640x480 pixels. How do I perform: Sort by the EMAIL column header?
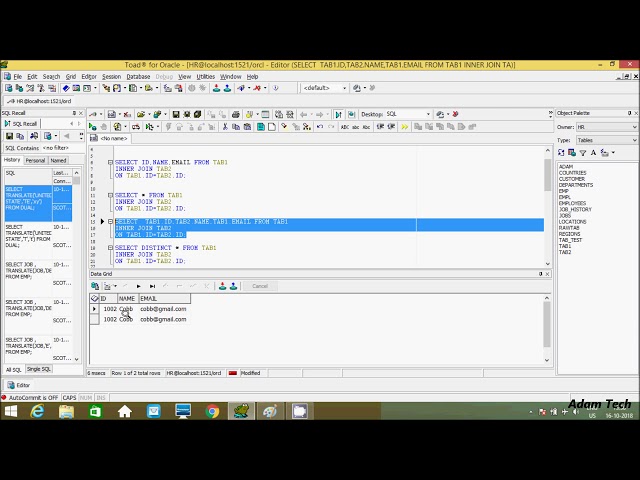coord(164,299)
